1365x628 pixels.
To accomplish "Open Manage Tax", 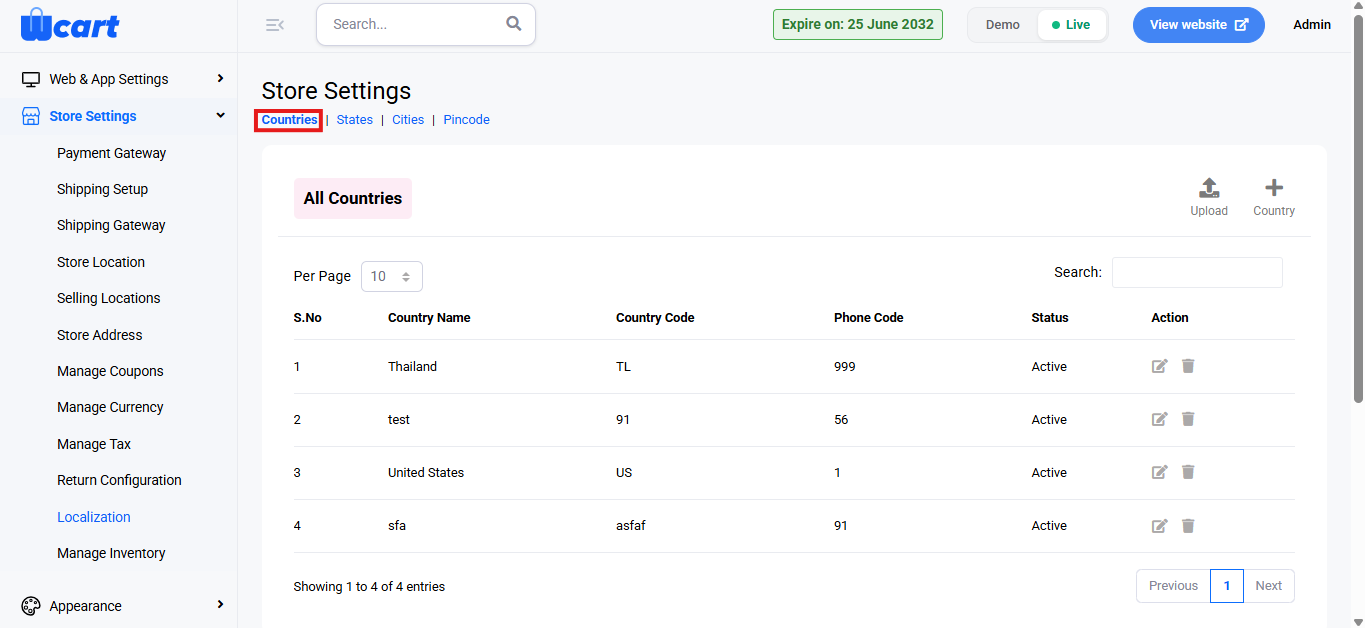I will 94,444.
